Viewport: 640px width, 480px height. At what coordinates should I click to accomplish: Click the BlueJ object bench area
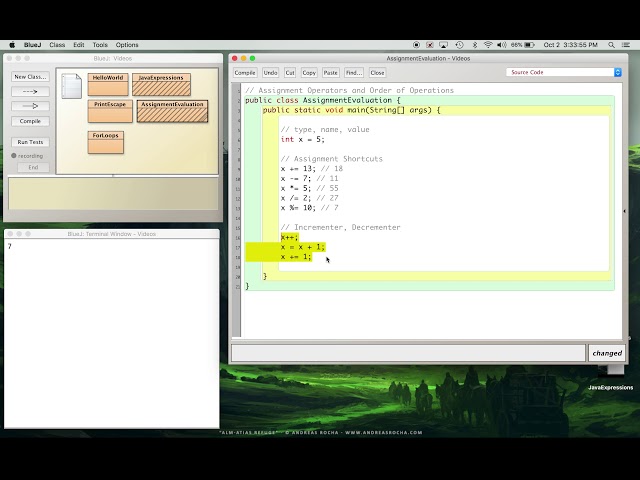pos(113,194)
